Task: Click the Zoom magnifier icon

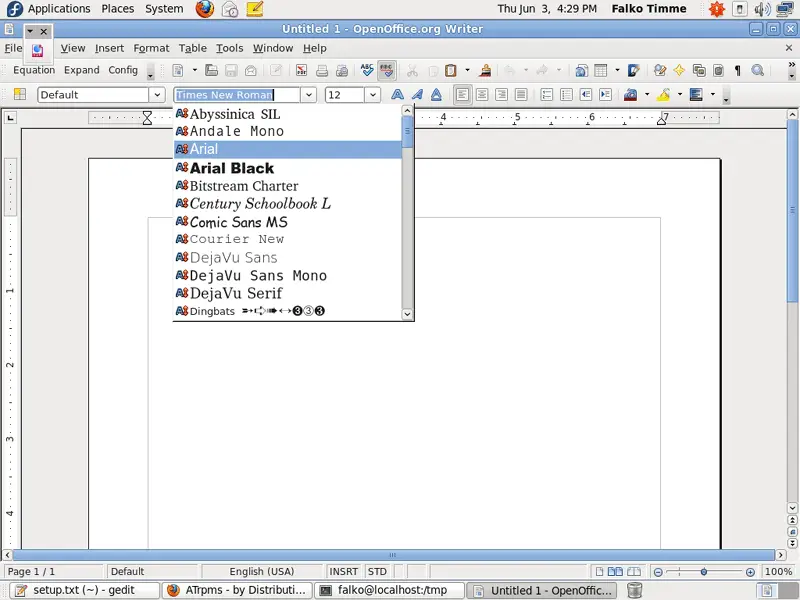Action: click(x=758, y=70)
